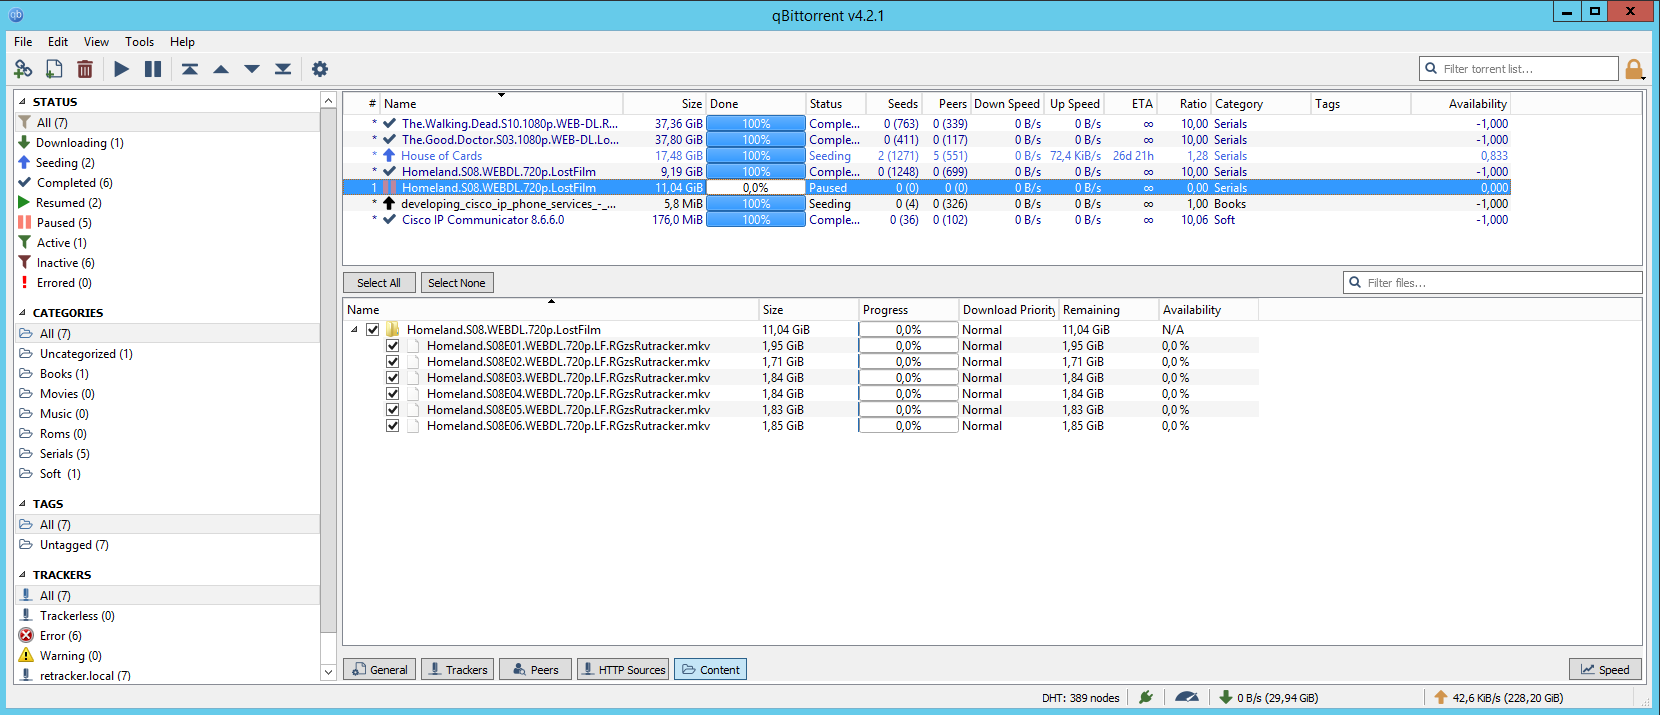Move torrent to bottom of queue icon
Screen dimensions: 1660x715
[283, 69]
